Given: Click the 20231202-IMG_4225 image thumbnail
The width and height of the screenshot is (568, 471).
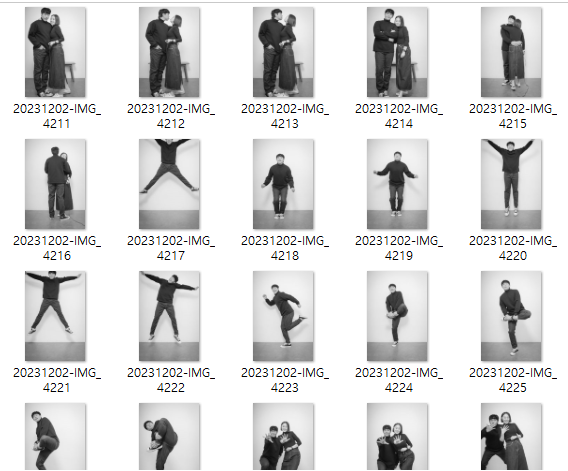Looking at the screenshot, I should [511, 316].
